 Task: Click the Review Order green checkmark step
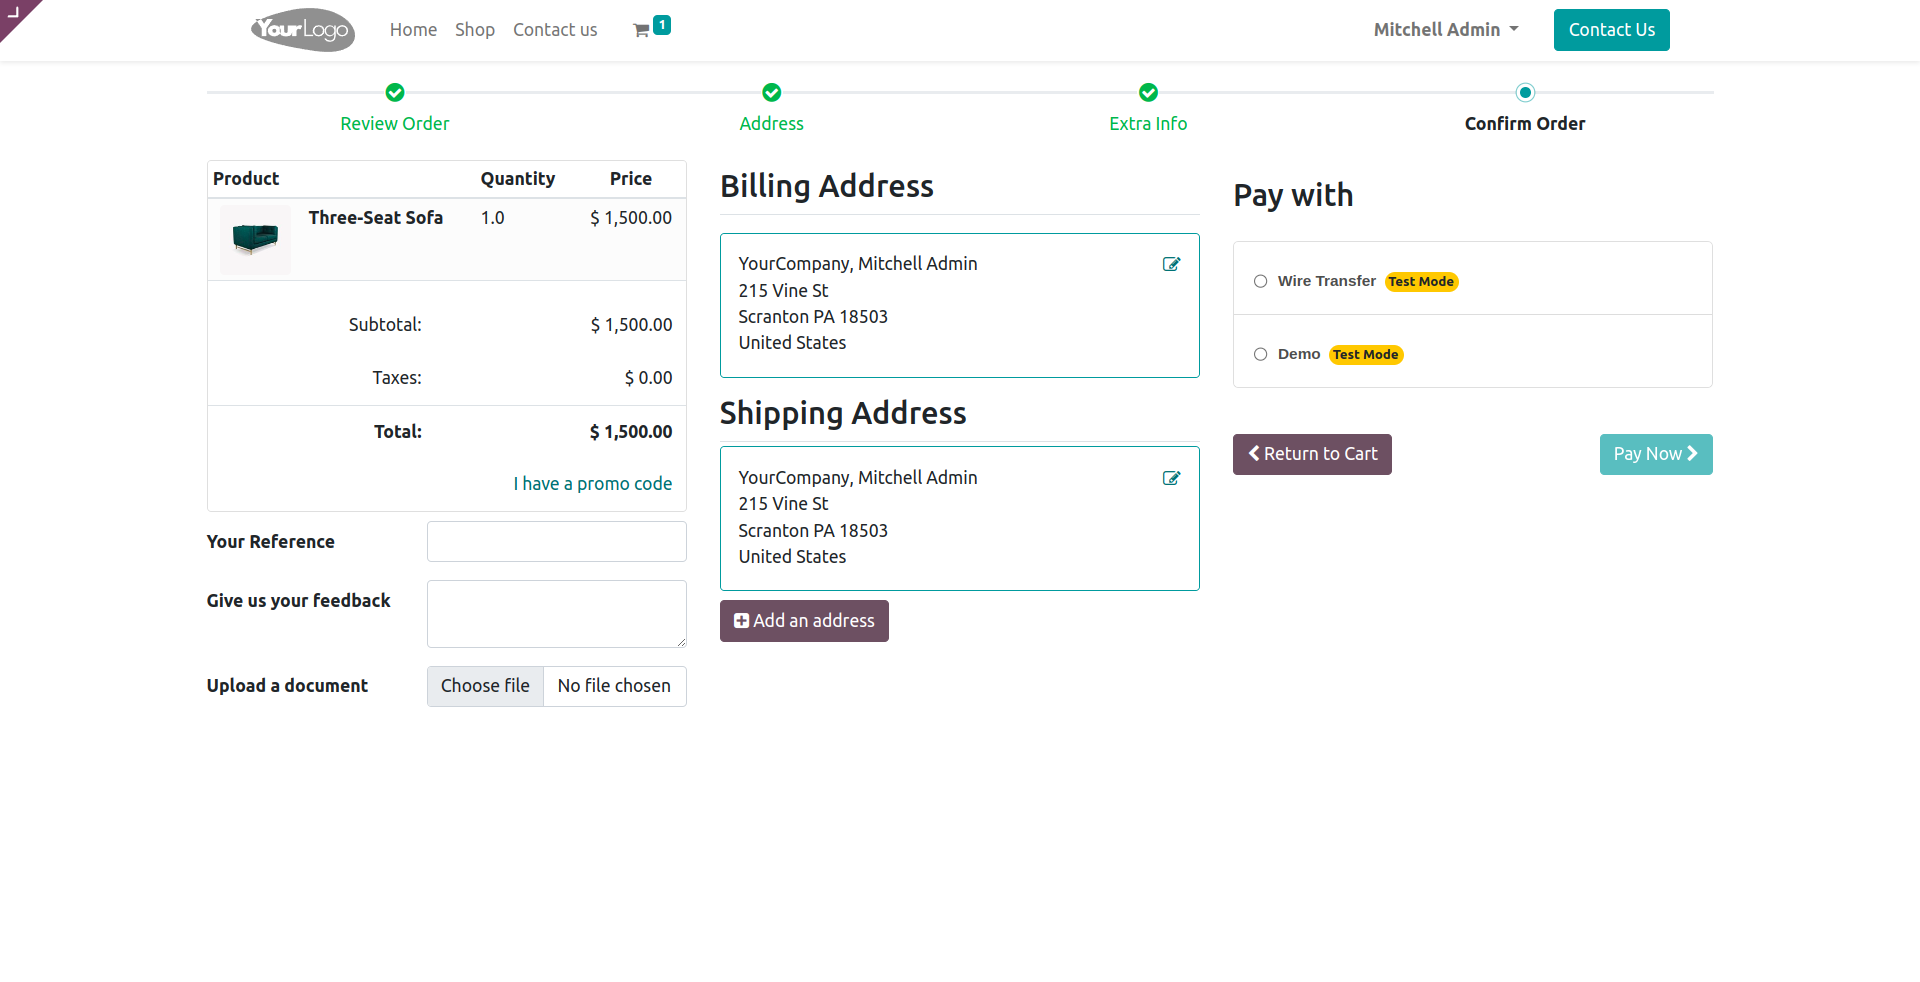[395, 93]
